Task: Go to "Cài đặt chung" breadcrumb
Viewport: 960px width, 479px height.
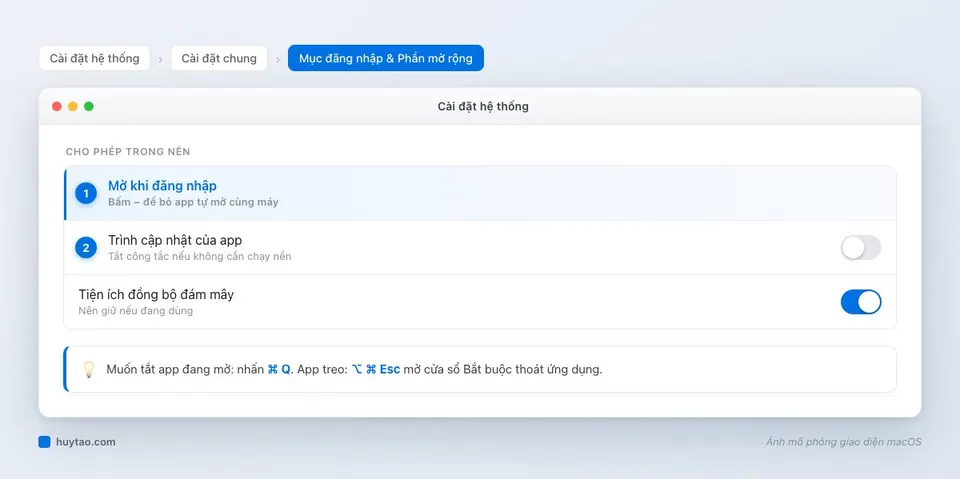Action: (219, 58)
